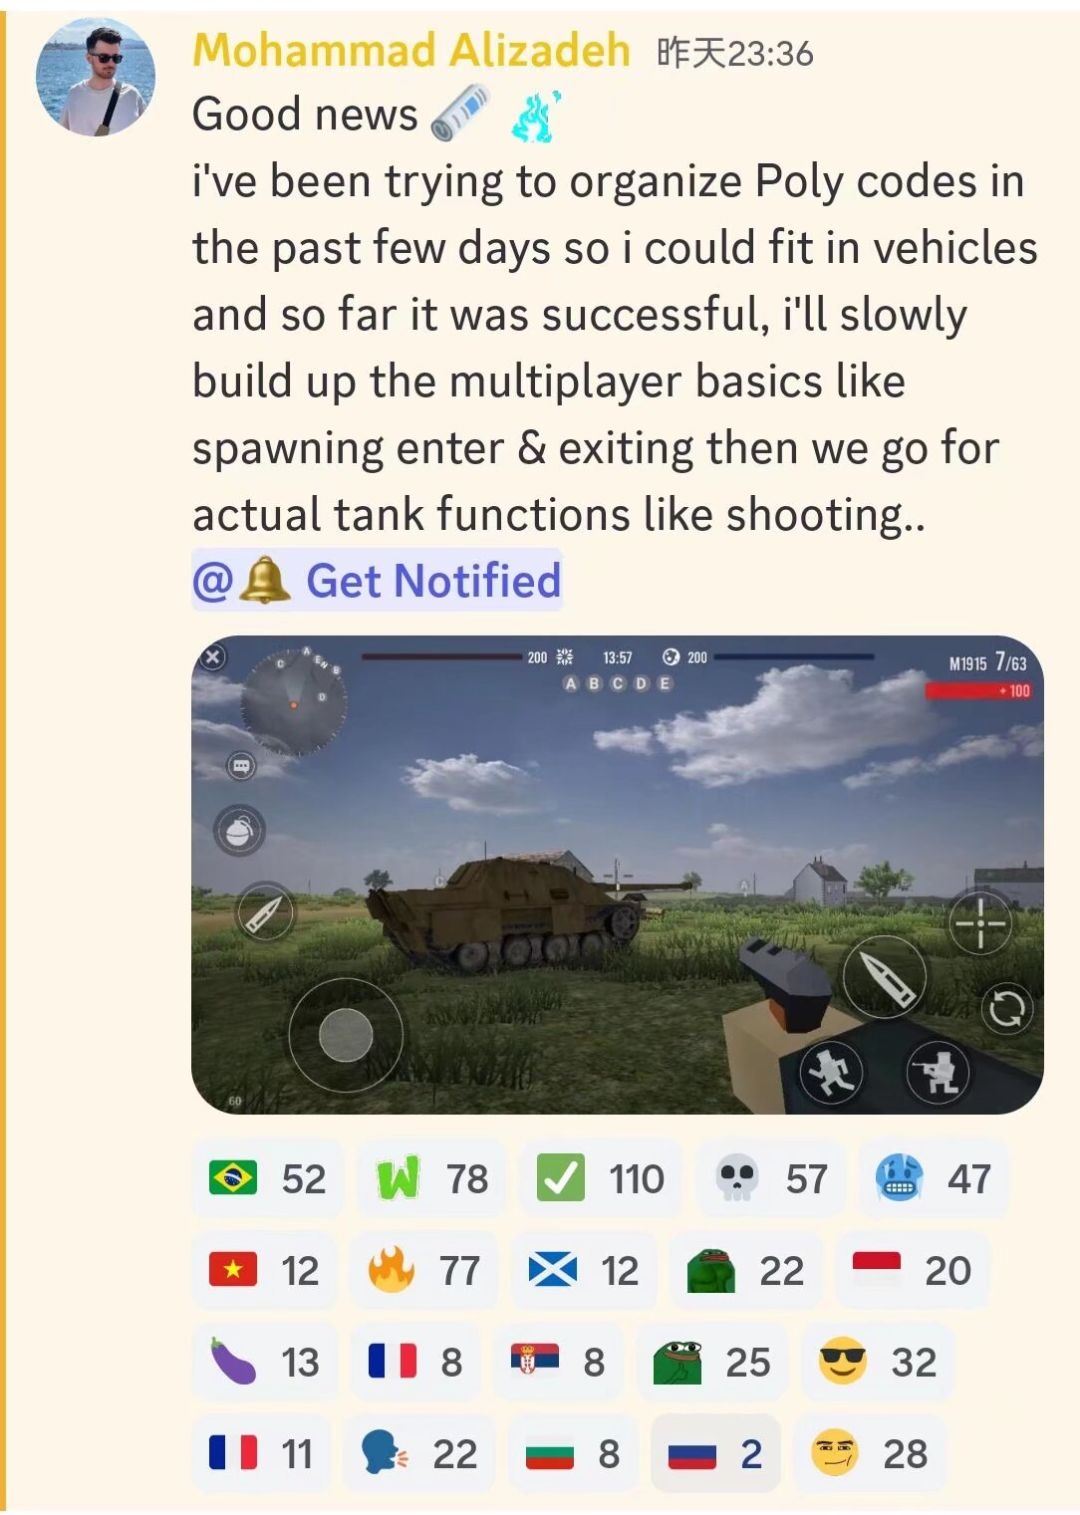
Task: Toggle the Brazil flag reaction
Action: [267, 1178]
